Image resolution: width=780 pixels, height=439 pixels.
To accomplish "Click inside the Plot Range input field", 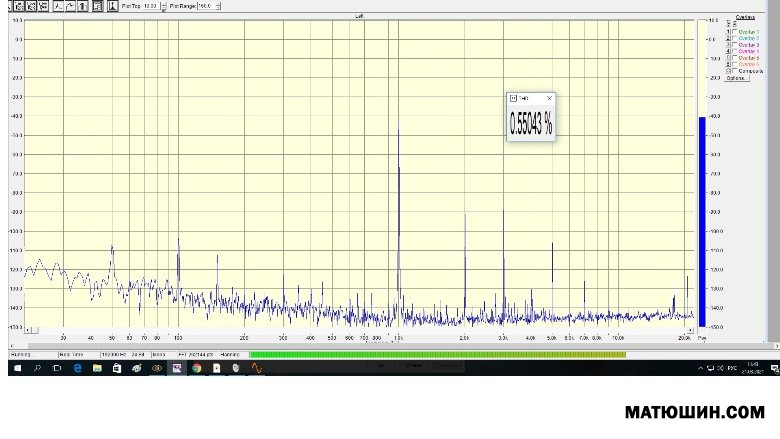I will (206, 6).
